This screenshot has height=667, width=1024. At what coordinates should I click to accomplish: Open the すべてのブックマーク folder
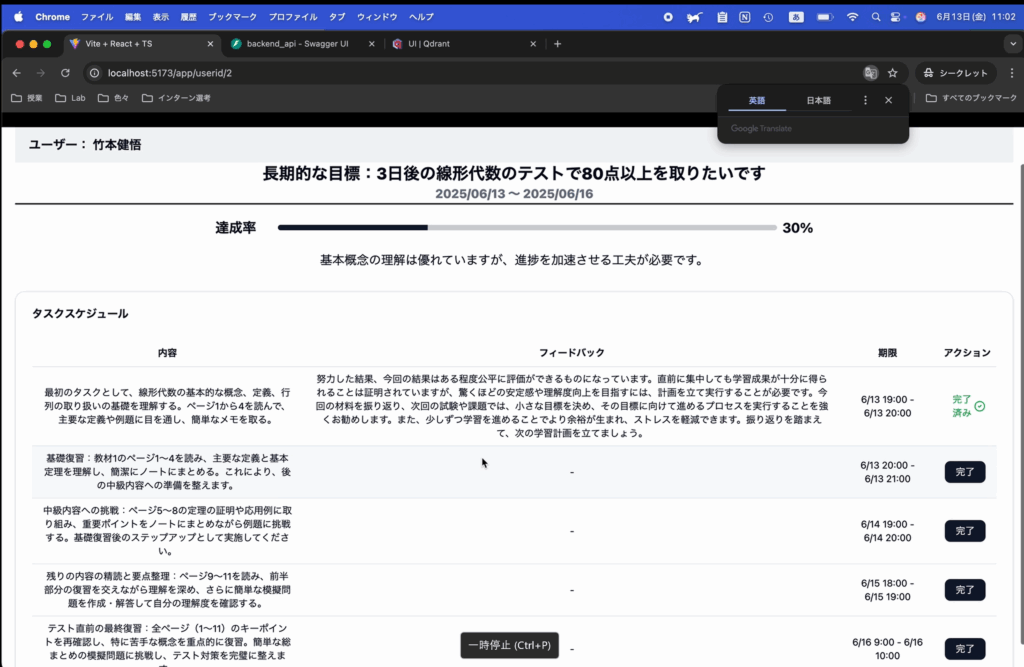[971, 98]
